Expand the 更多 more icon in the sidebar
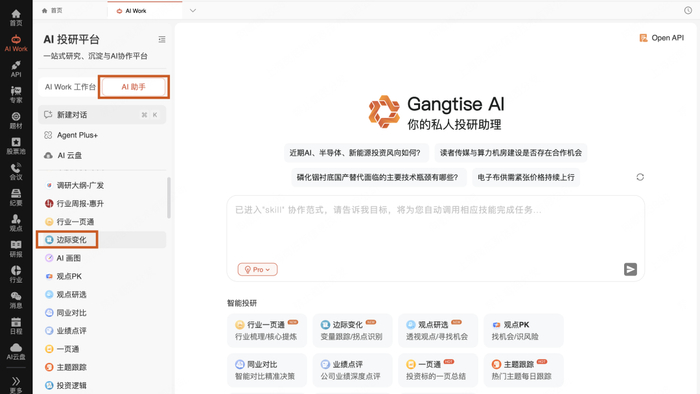Viewport: 700px width, 394px height. pyautogui.click(x=16, y=385)
